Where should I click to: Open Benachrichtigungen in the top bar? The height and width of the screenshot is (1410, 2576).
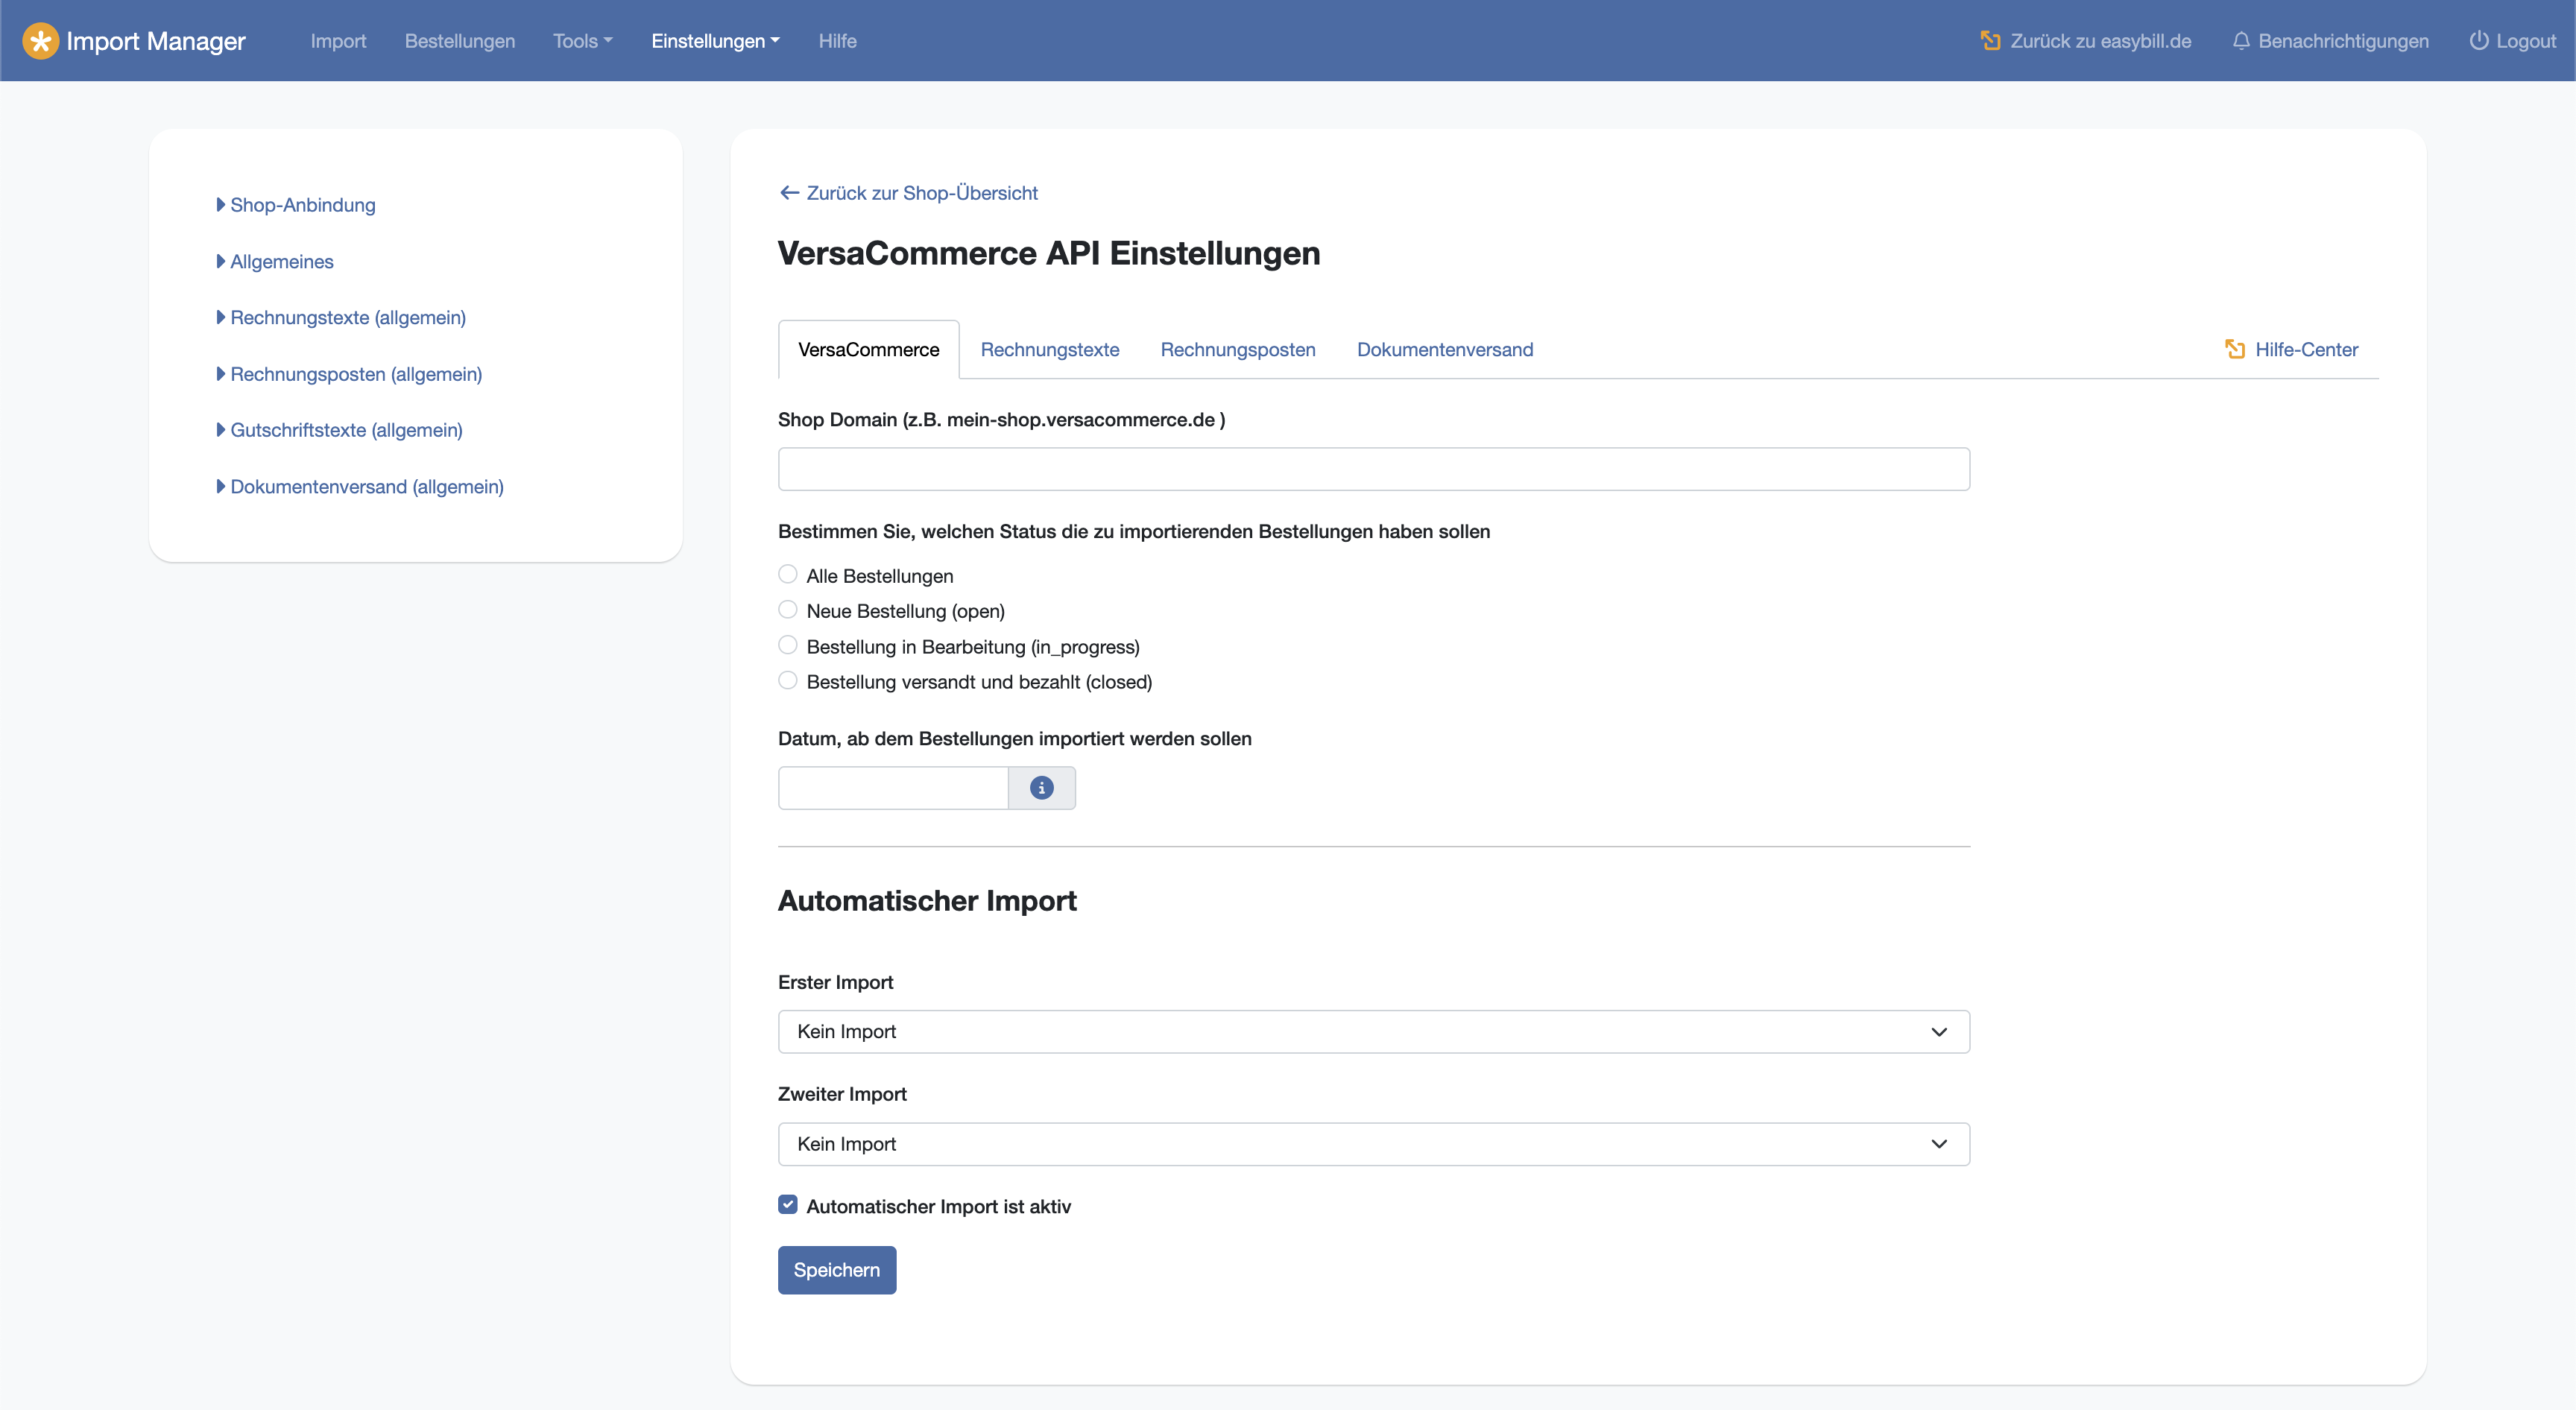[x=2343, y=41]
